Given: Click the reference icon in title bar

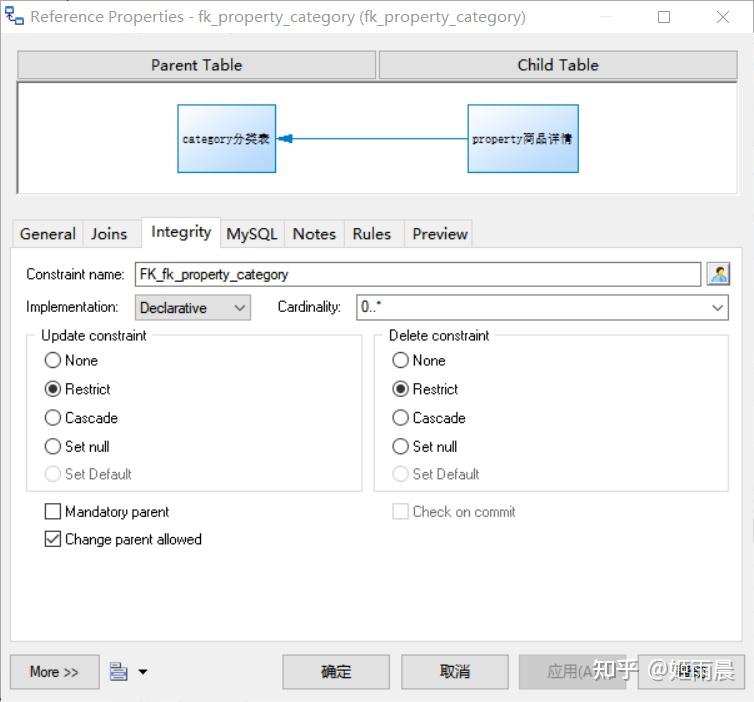Looking at the screenshot, I should [14, 16].
